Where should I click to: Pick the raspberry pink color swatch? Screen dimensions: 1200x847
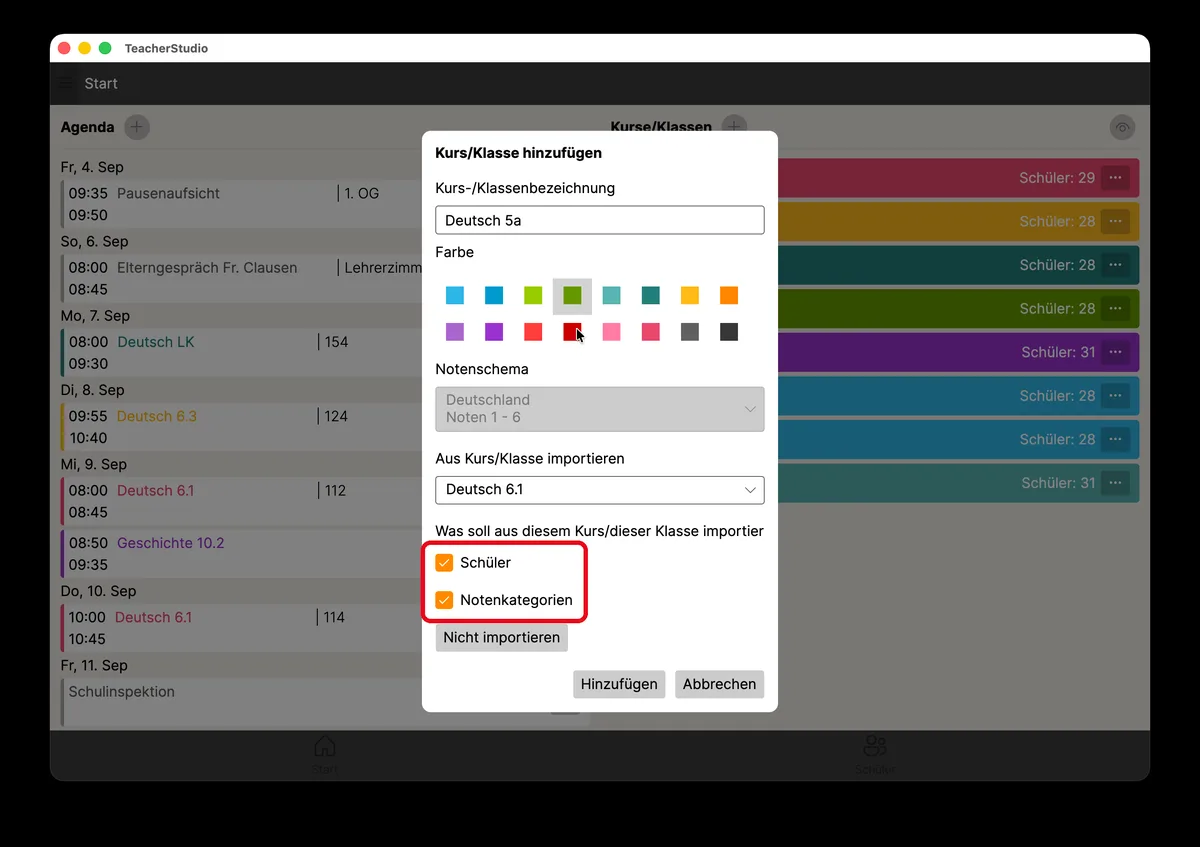coord(650,332)
